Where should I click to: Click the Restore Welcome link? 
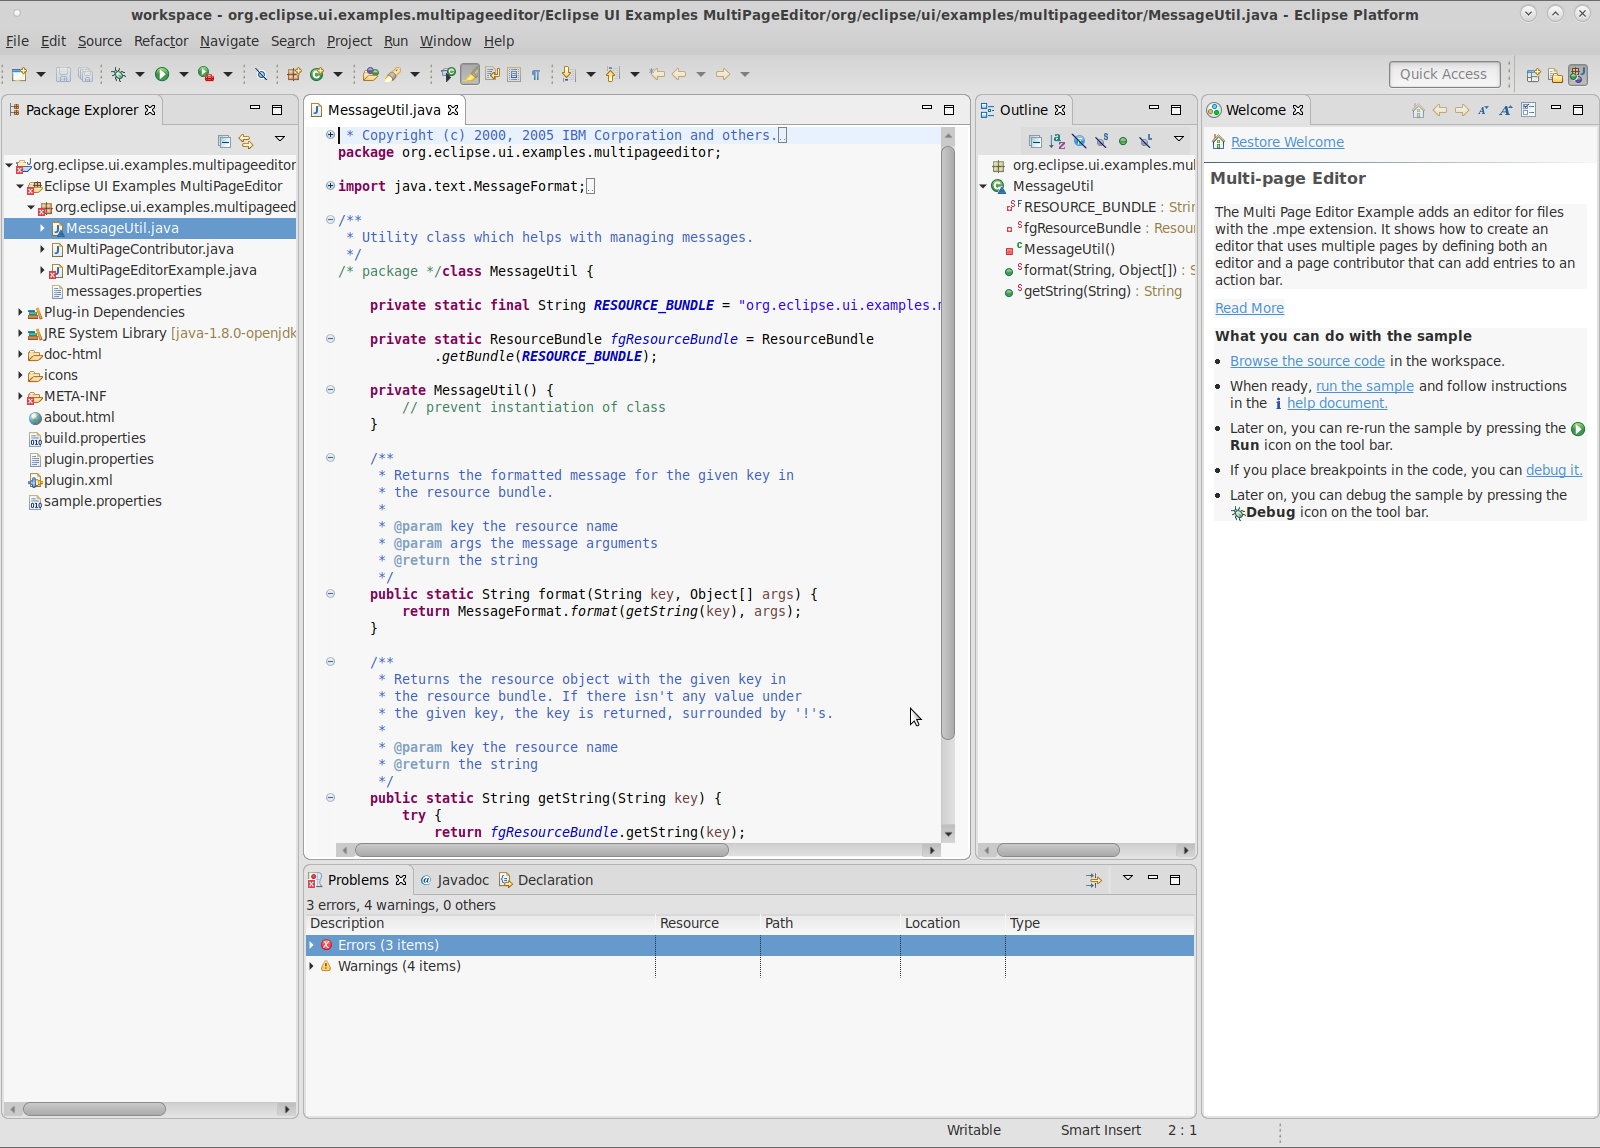(x=1287, y=142)
